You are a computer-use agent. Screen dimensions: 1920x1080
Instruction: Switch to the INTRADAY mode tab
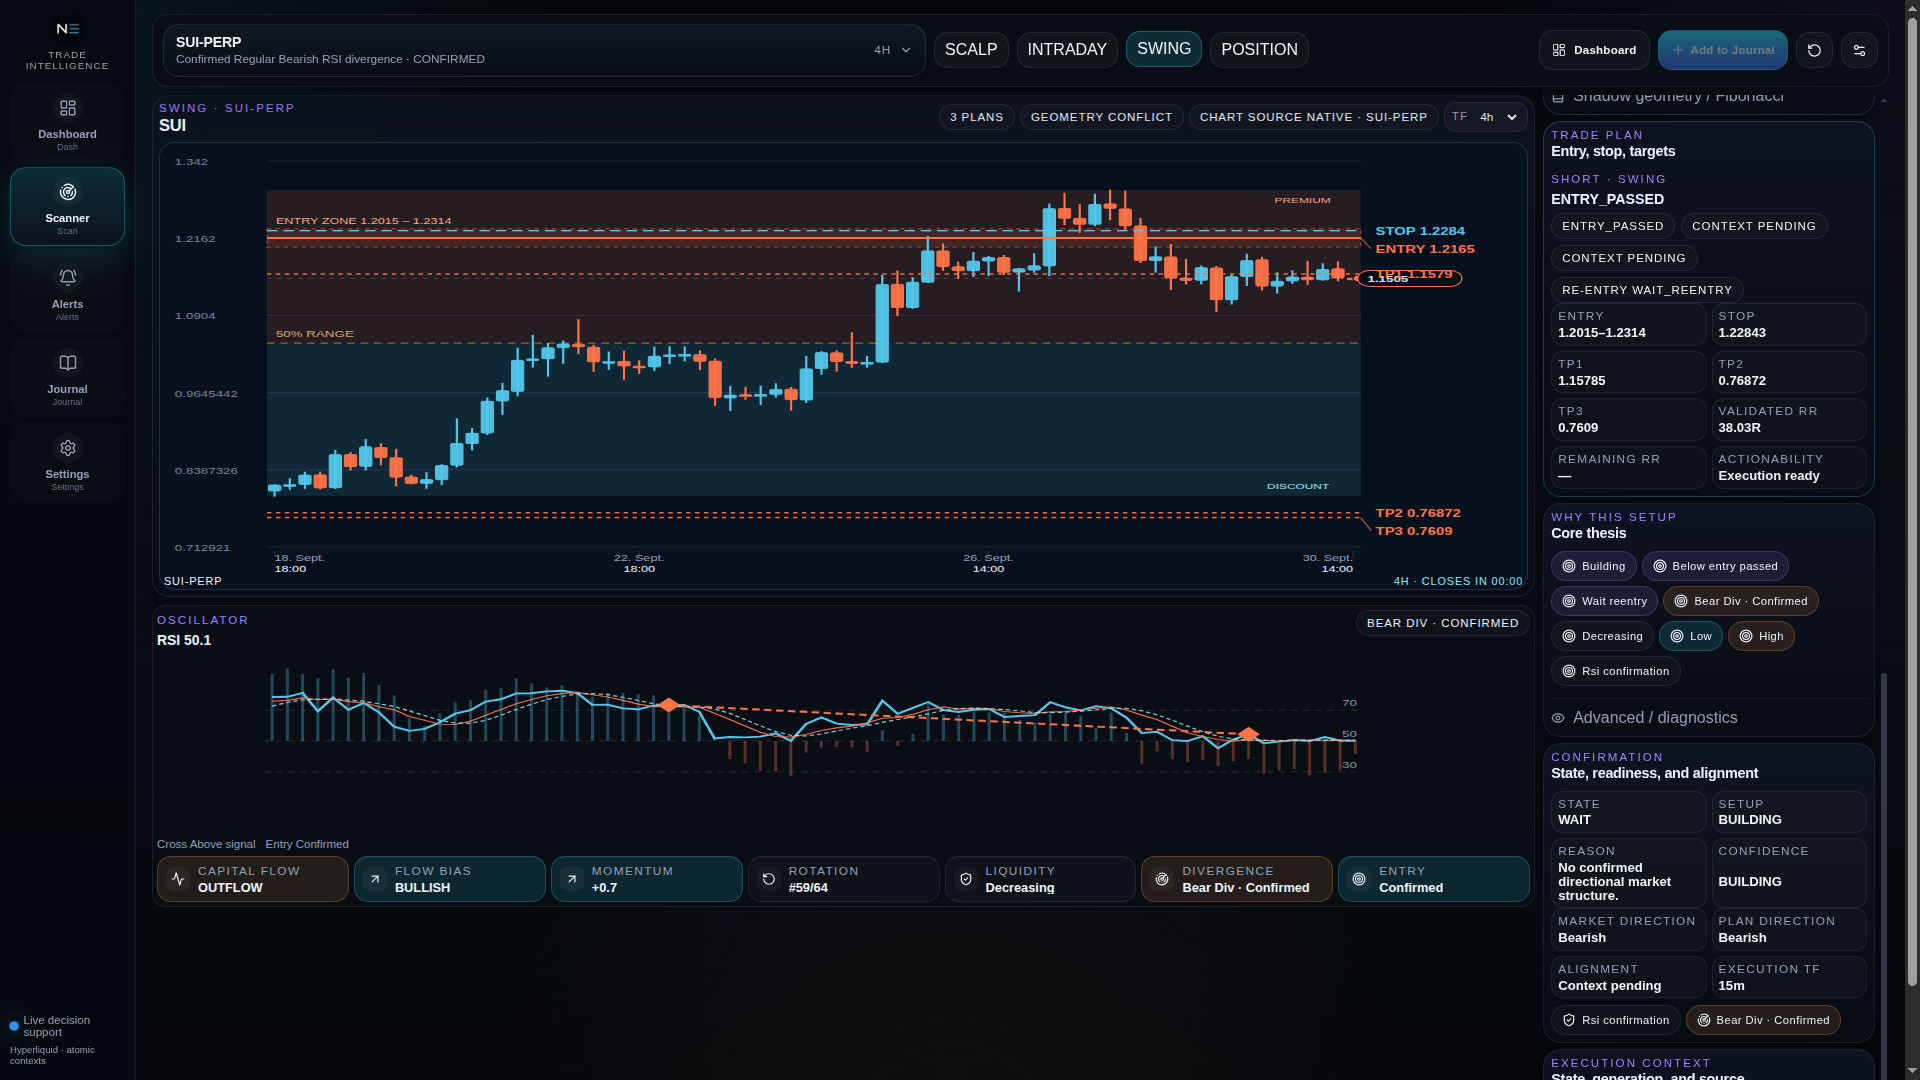[x=1067, y=50]
